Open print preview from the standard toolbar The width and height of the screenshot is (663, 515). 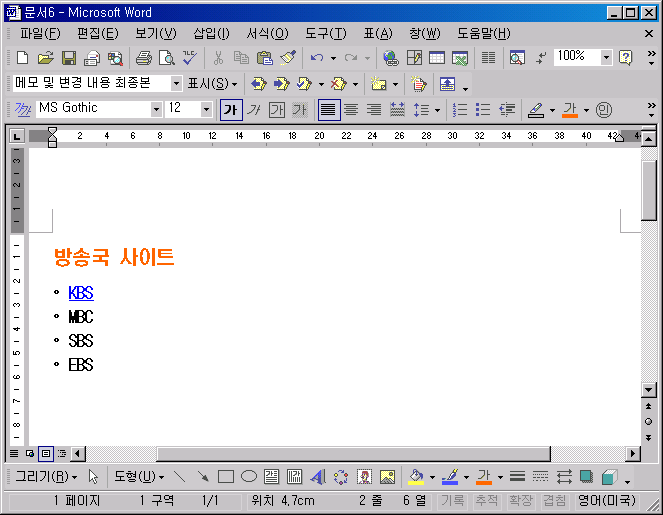(x=167, y=58)
